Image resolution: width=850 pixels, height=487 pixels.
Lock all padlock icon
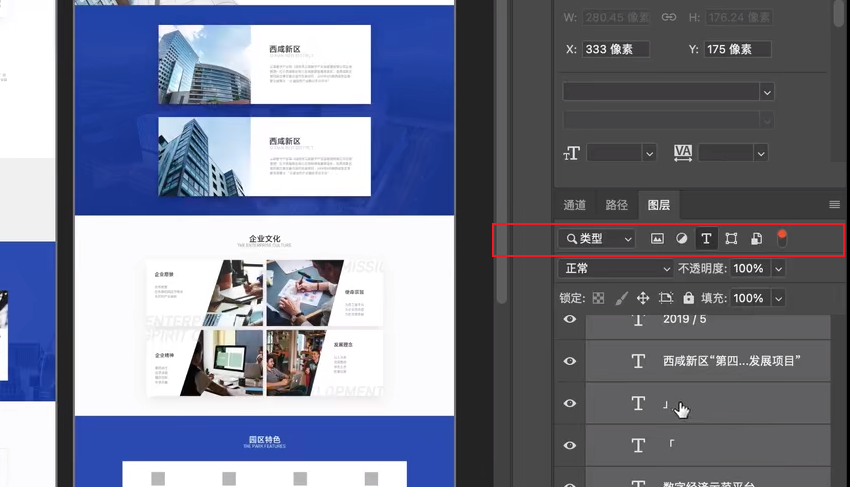click(x=688, y=298)
